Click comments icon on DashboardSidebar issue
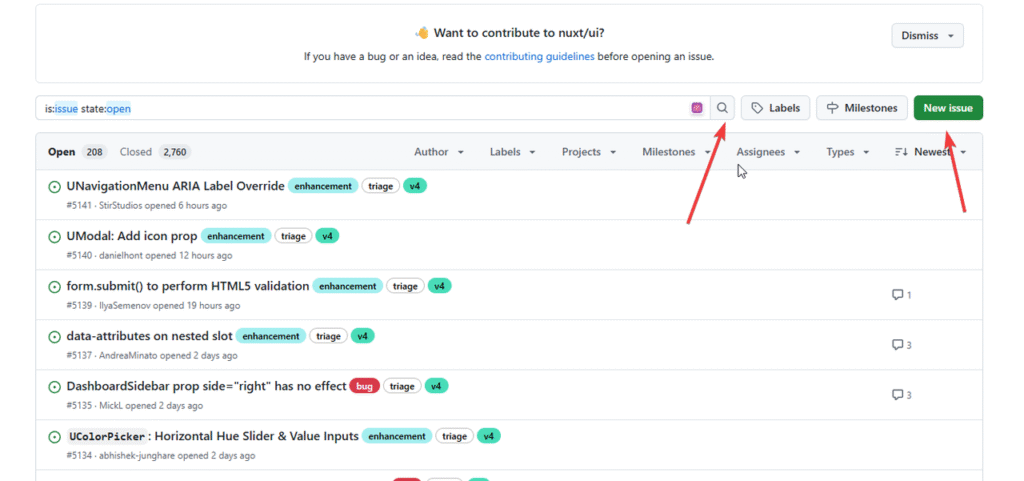Viewport: 1024px width, 481px height. pos(897,395)
